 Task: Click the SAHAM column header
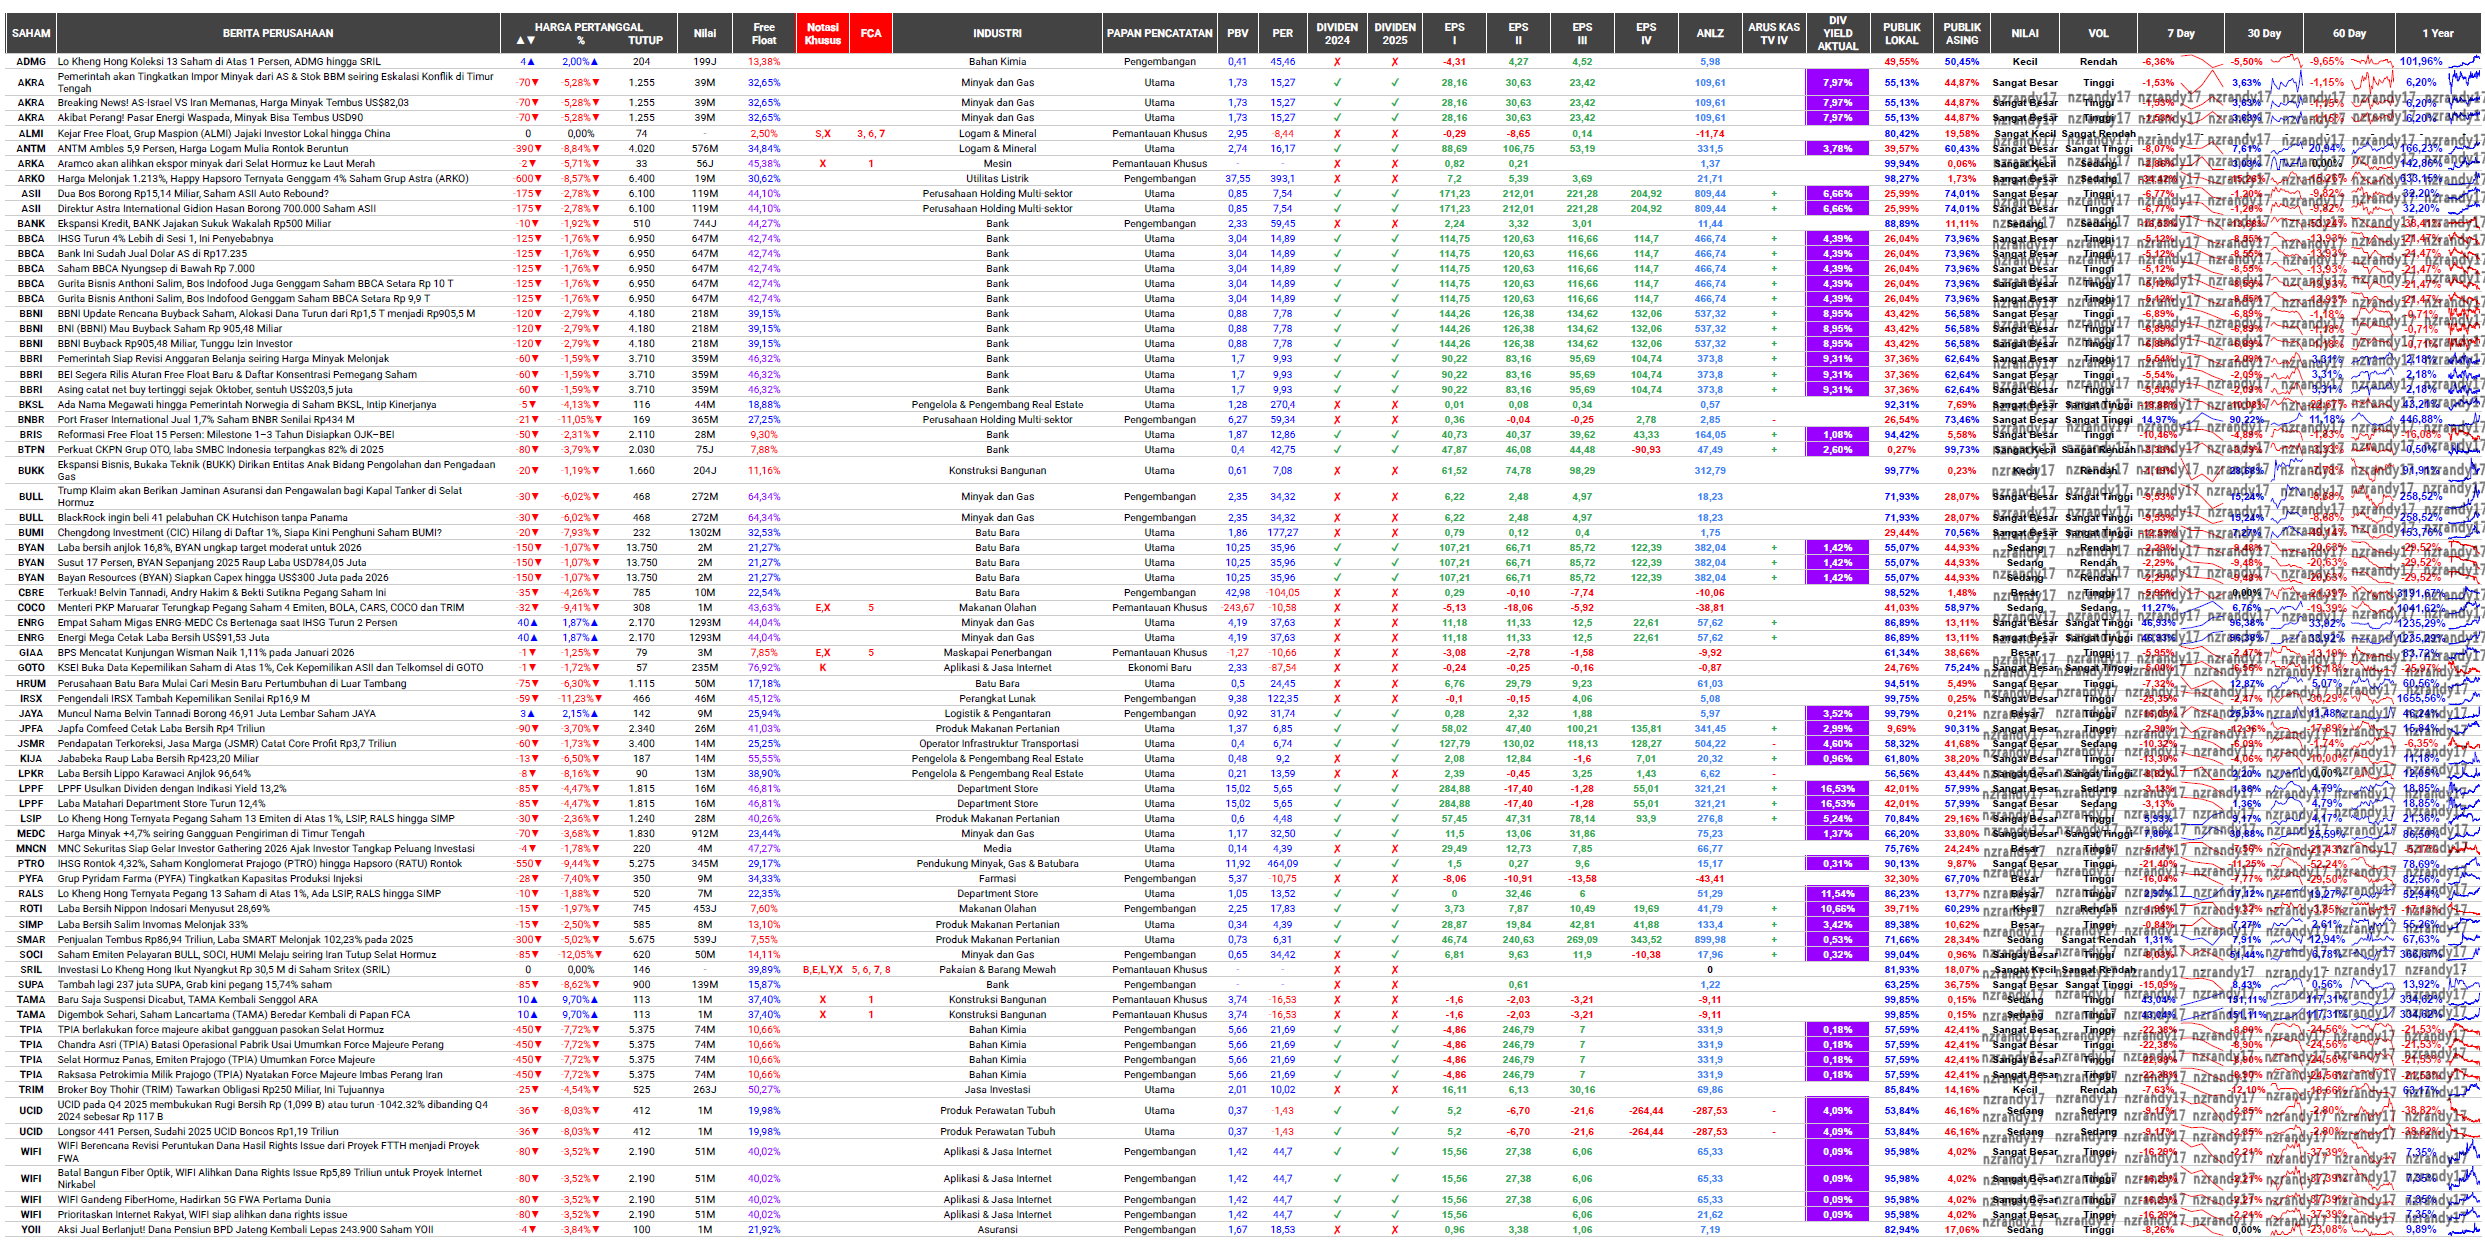click(31, 33)
